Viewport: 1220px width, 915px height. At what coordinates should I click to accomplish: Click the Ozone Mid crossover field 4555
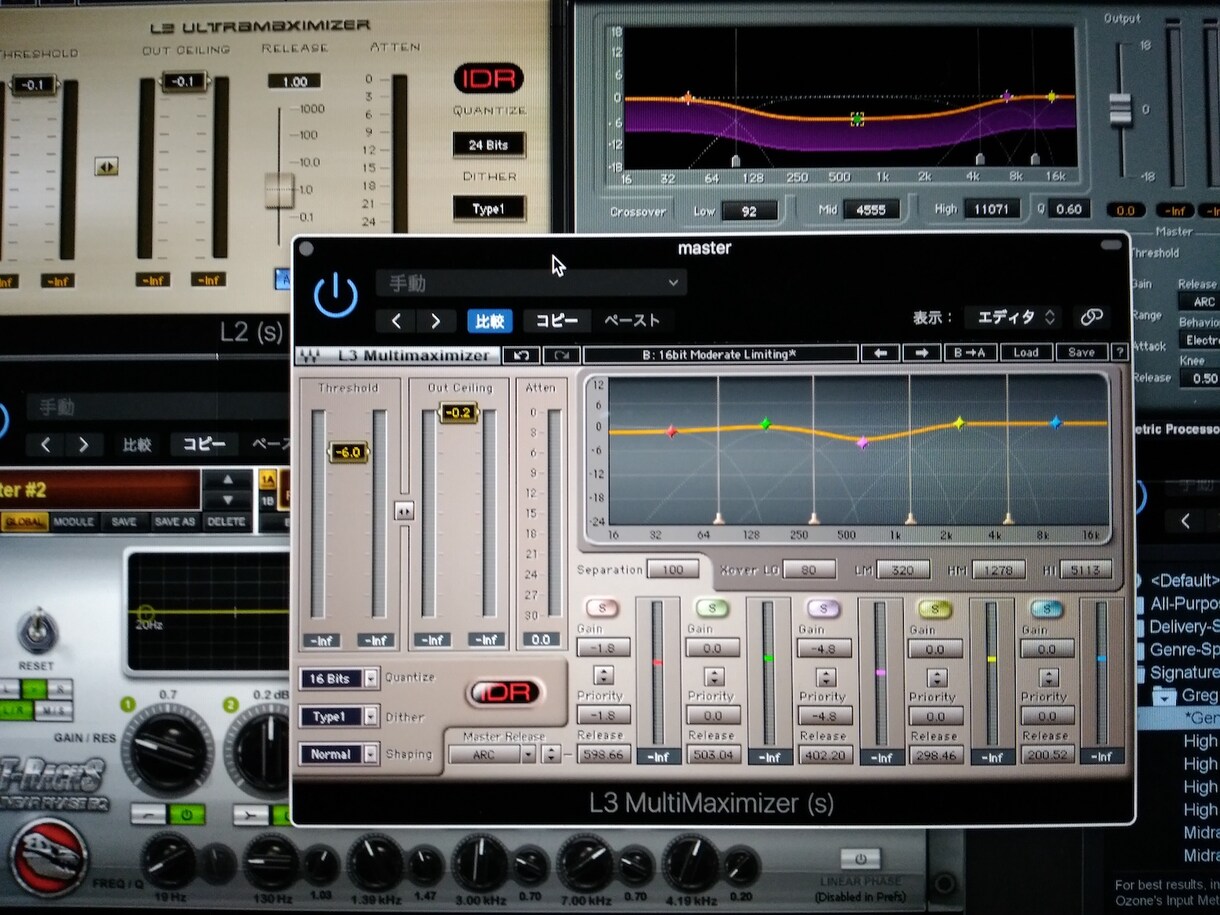(x=870, y=210)
